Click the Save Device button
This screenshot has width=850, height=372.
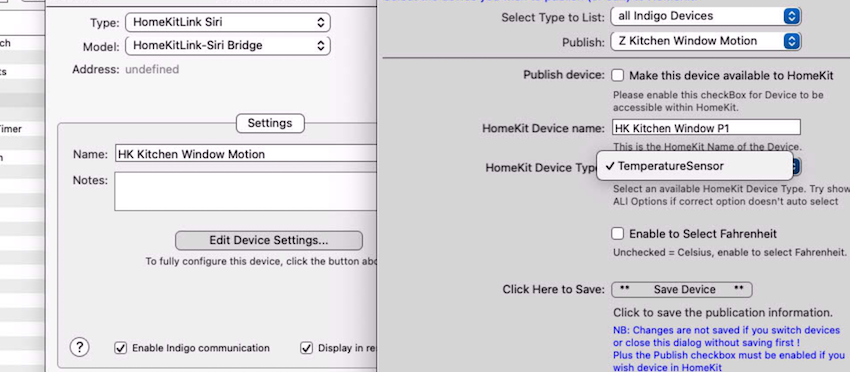681,290
